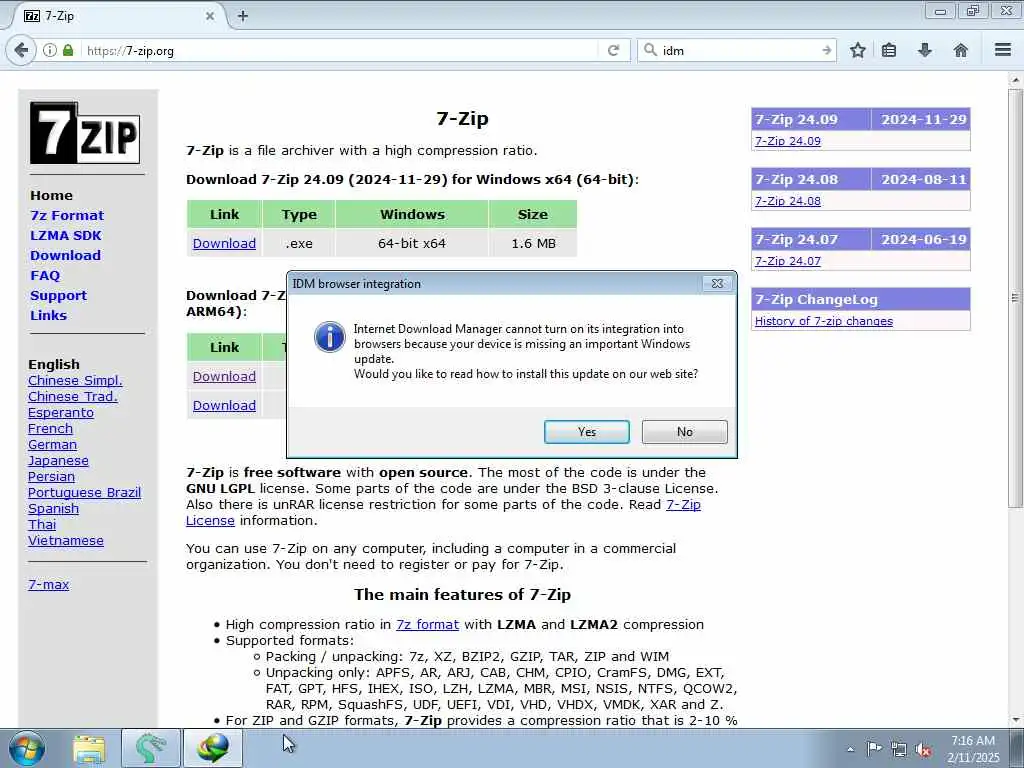The height and width of the screenshot is (768, 1024).
Task: Open File Explorer from the taskbar
Action: [x=89, y=748]
